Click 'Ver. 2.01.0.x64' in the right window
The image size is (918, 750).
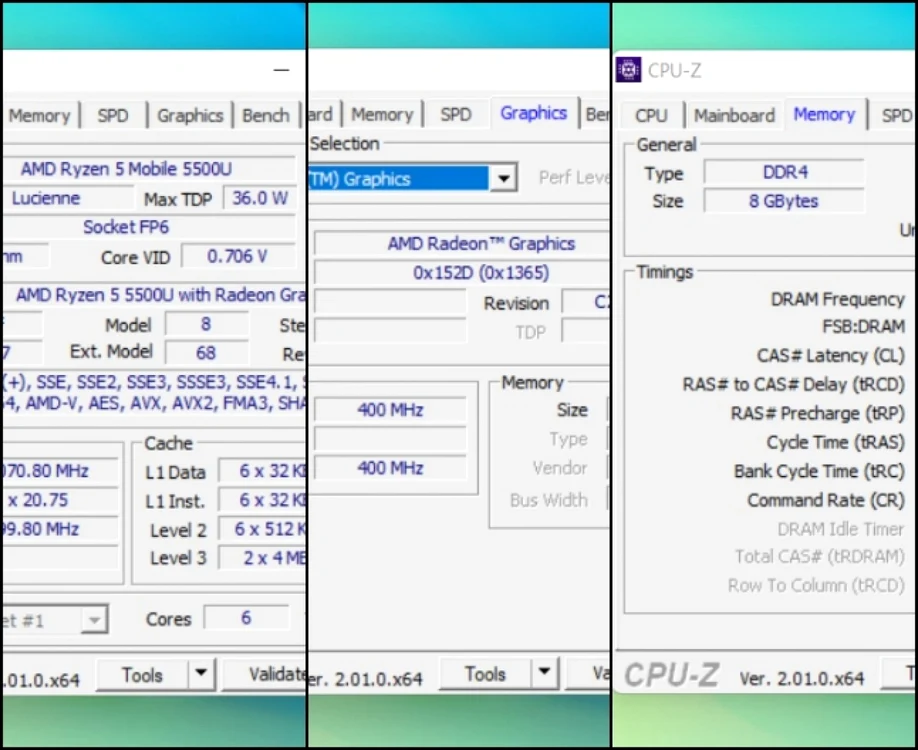[x=801, y=679]
